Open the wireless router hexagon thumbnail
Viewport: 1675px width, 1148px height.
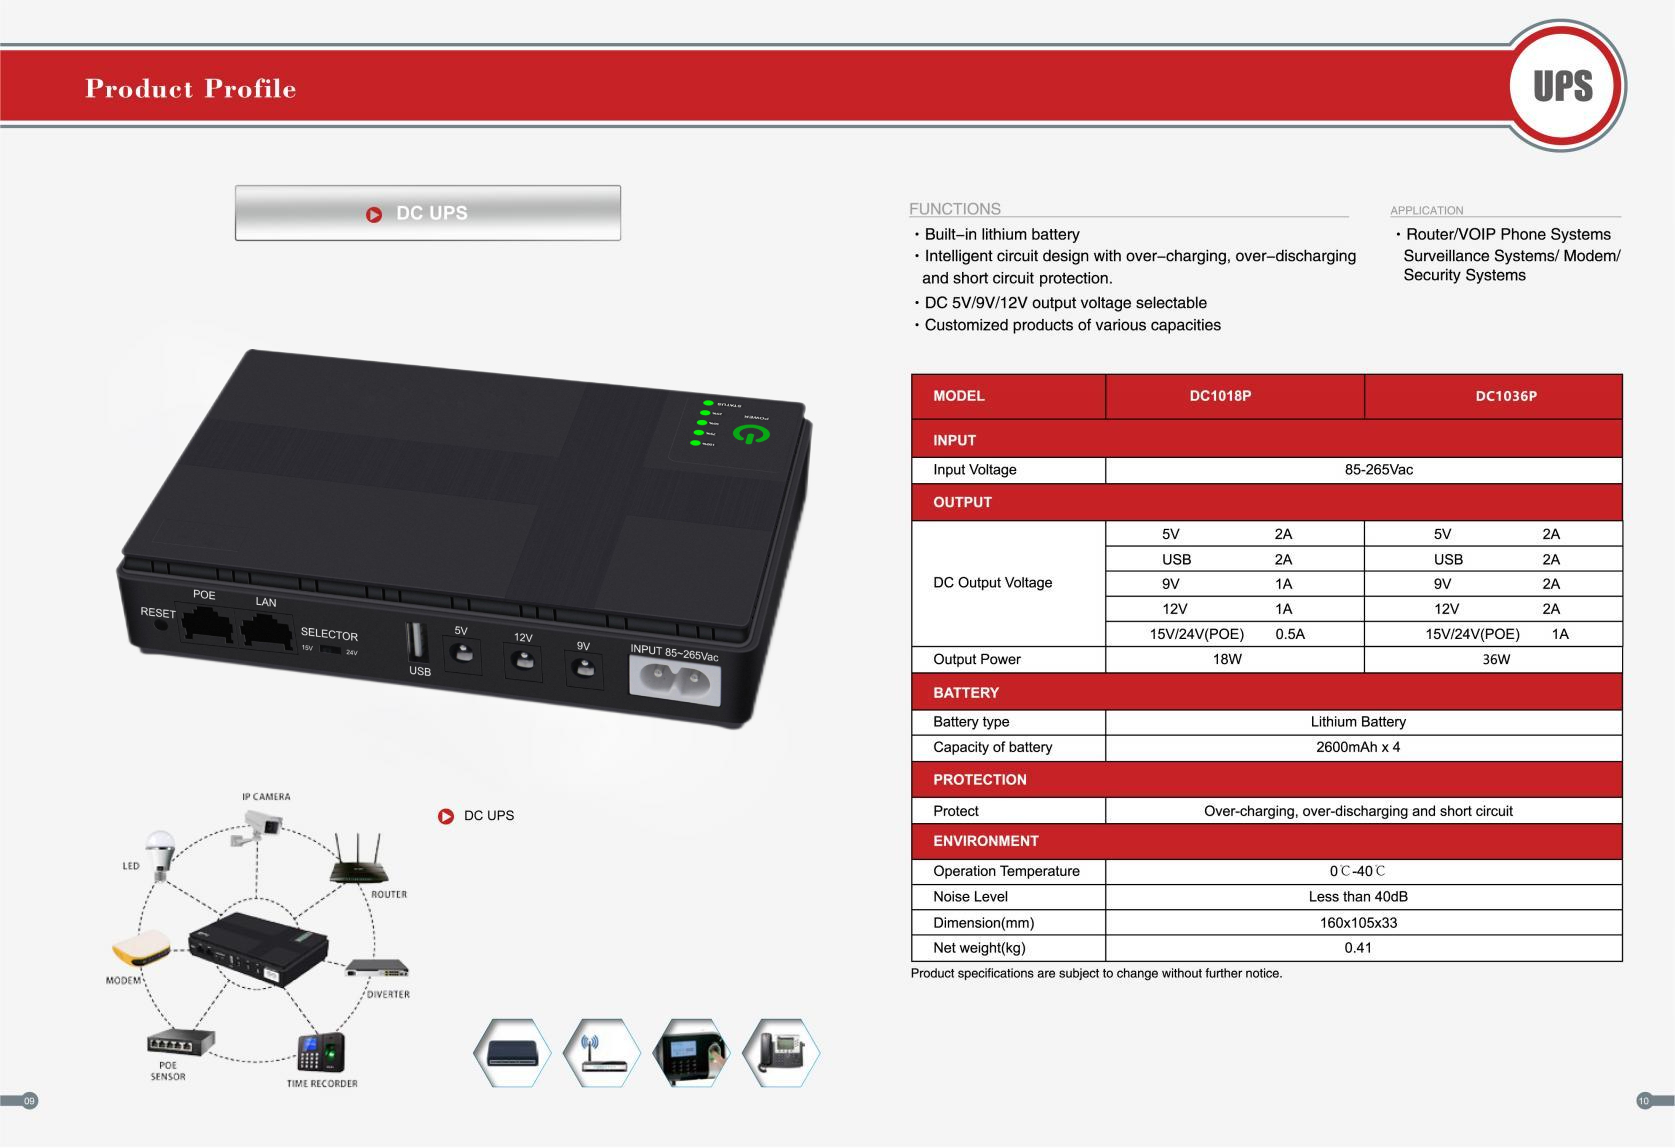coord(601,1052)
